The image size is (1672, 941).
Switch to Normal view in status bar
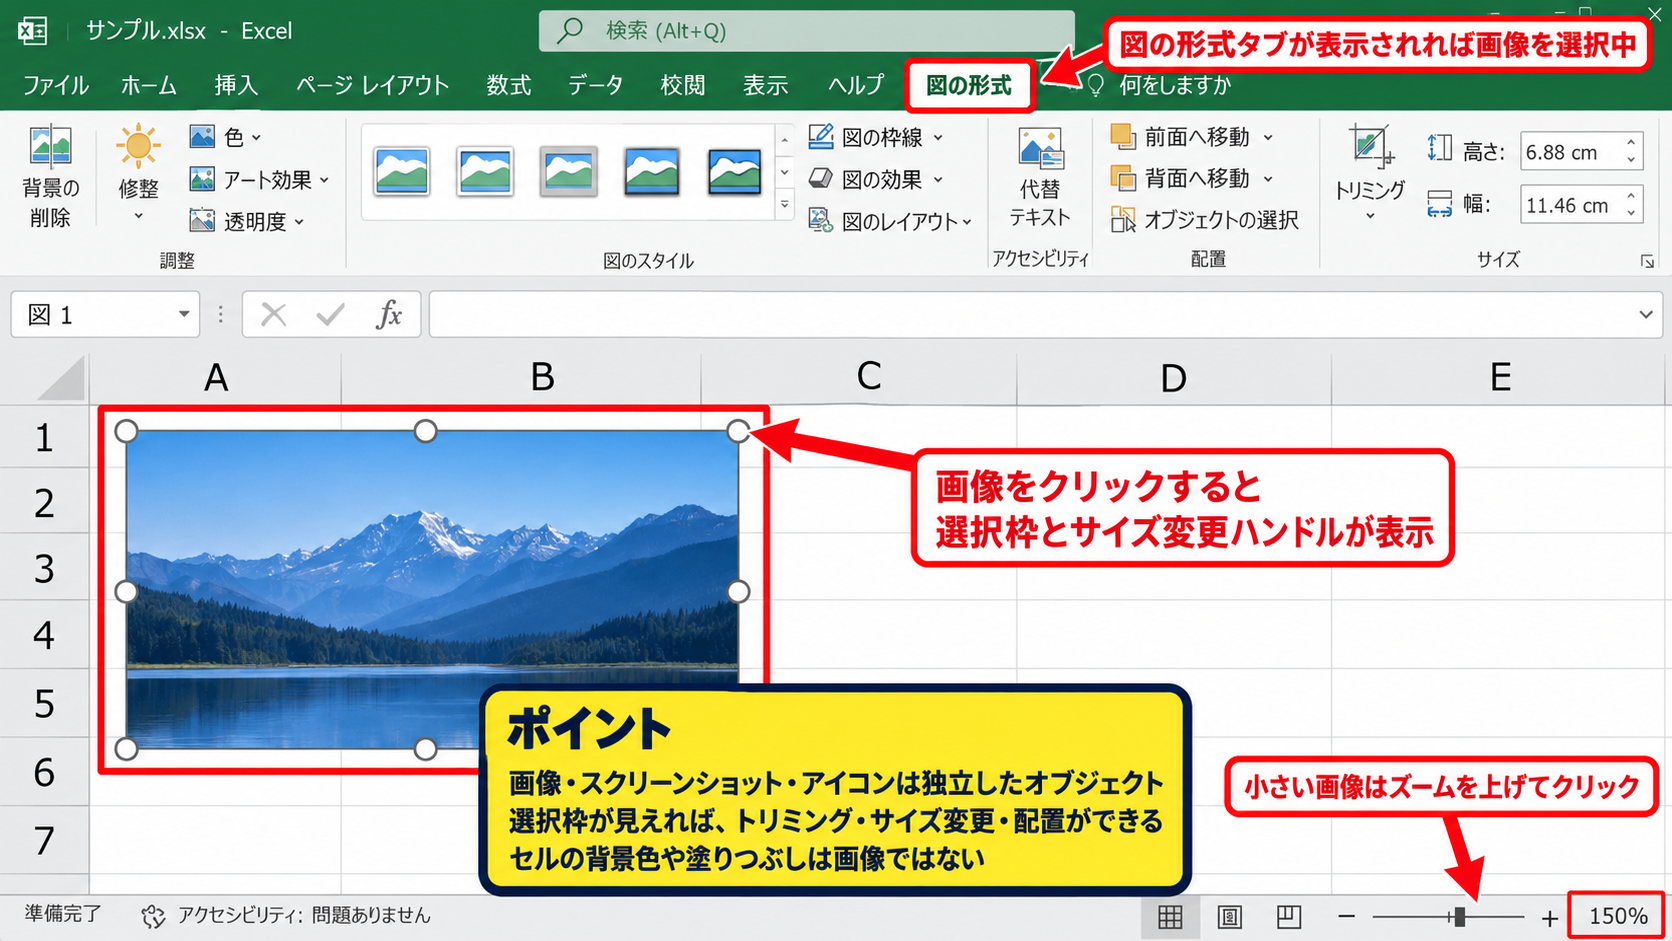(1170, 916)
